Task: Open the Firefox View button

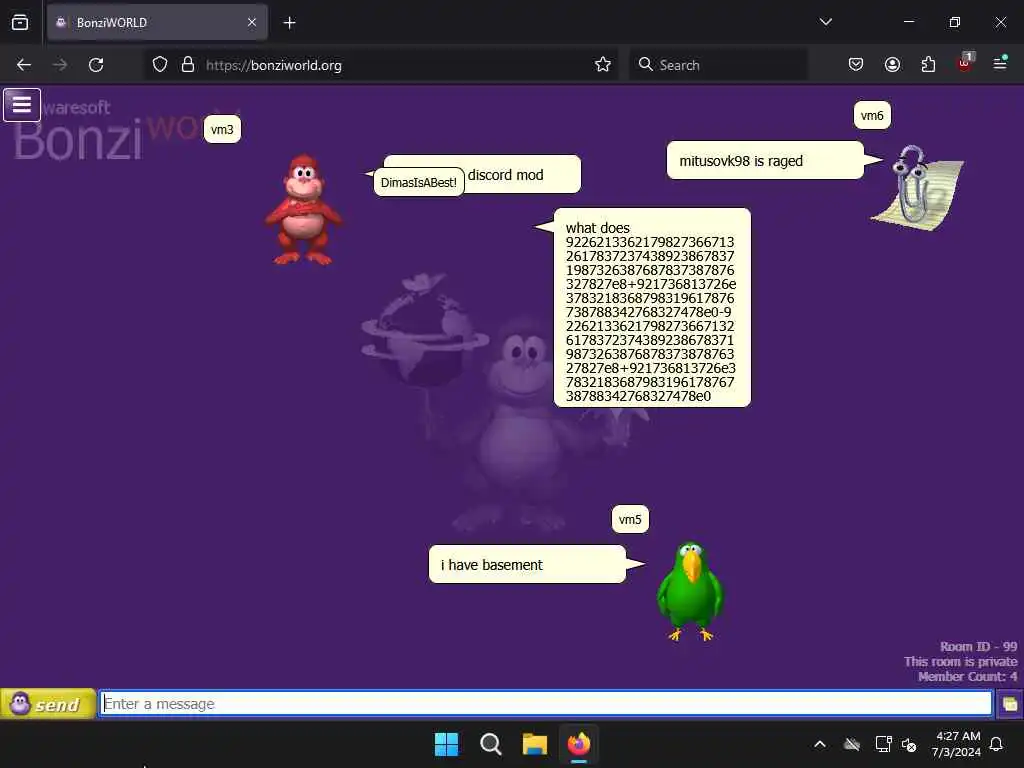Action: 20,22
